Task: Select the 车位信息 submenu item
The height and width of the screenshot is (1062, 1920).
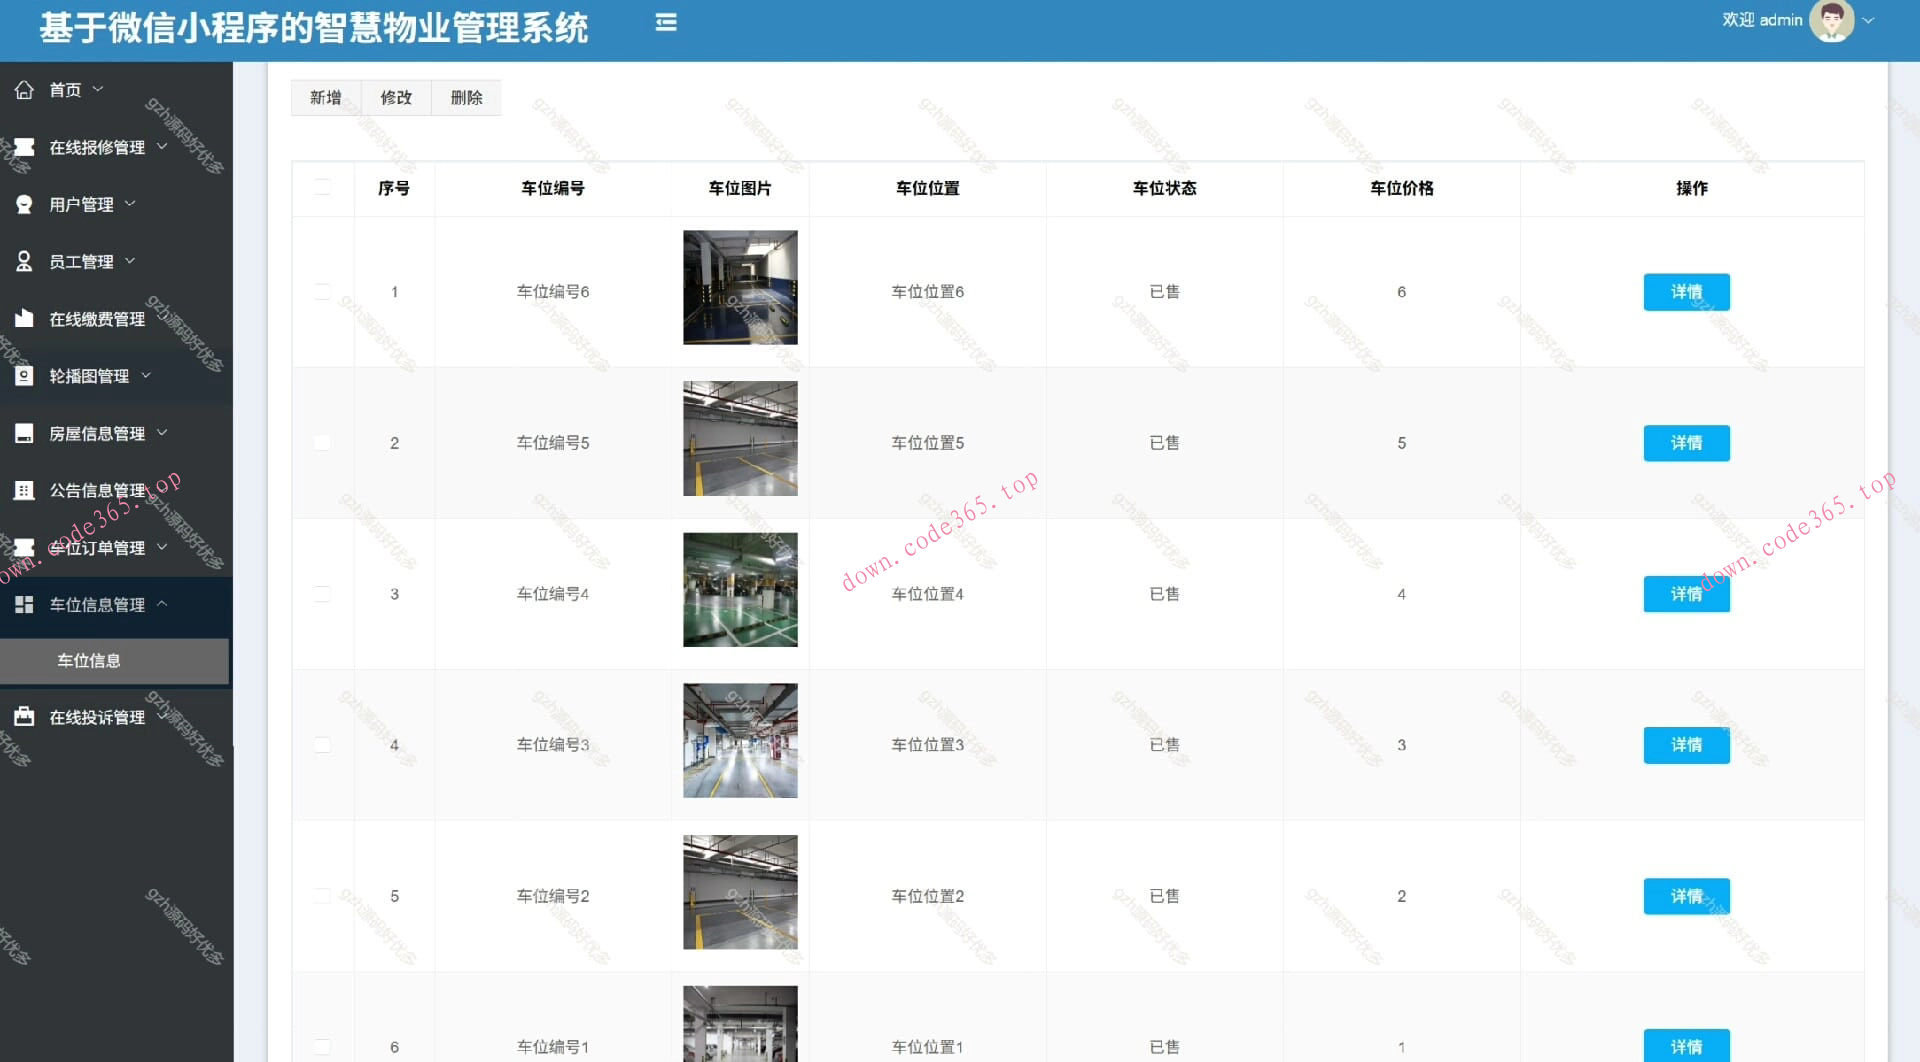Action: pyautogui.click(x=89, y=661)
